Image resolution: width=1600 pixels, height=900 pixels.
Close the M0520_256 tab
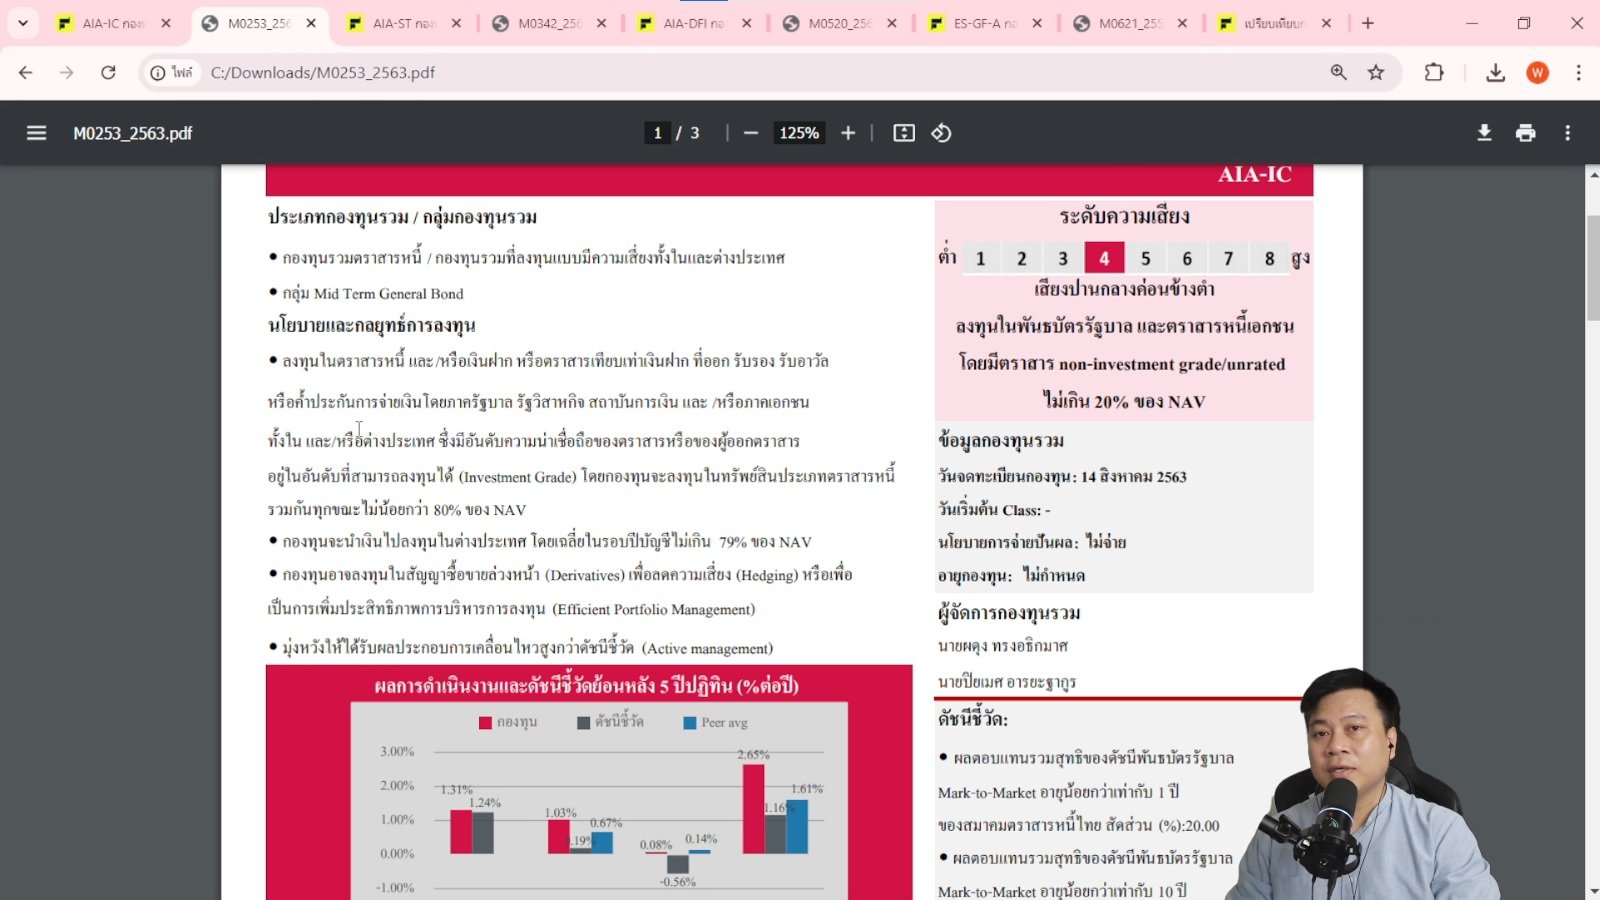(x=891, y=23)
